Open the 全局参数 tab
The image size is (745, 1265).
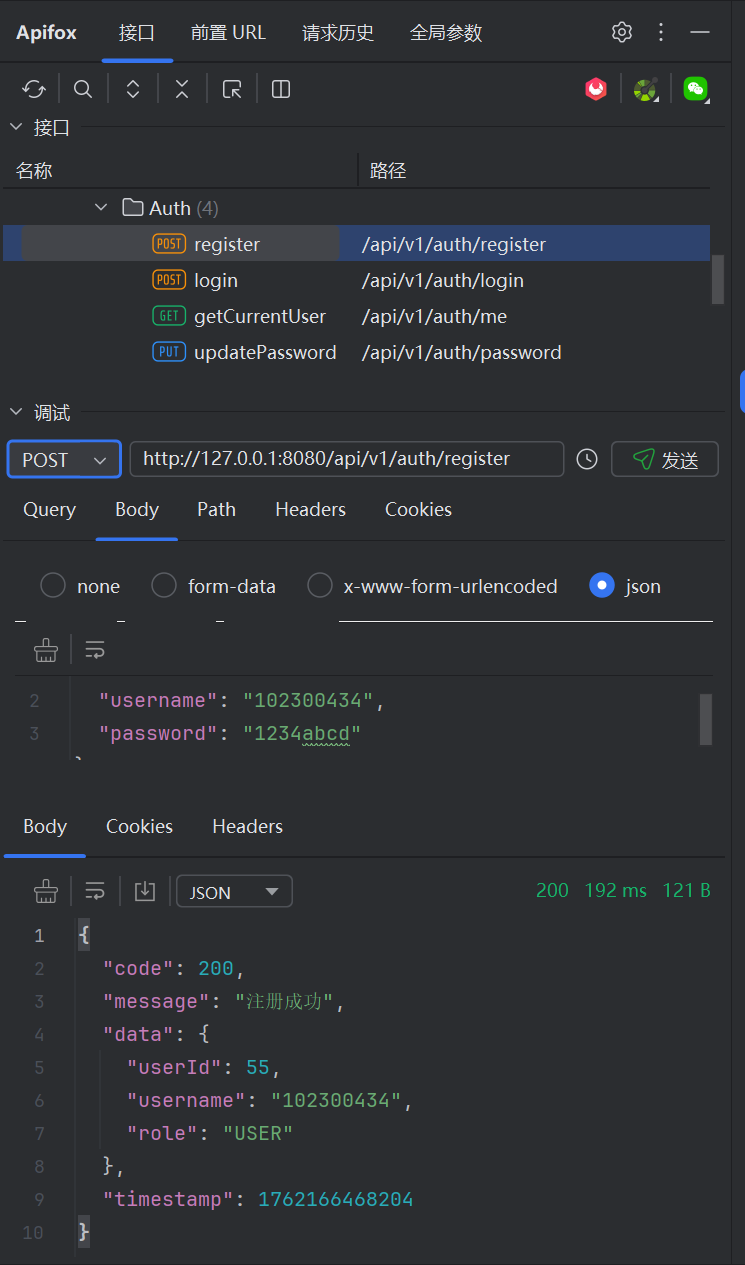(x=446, y=33)
